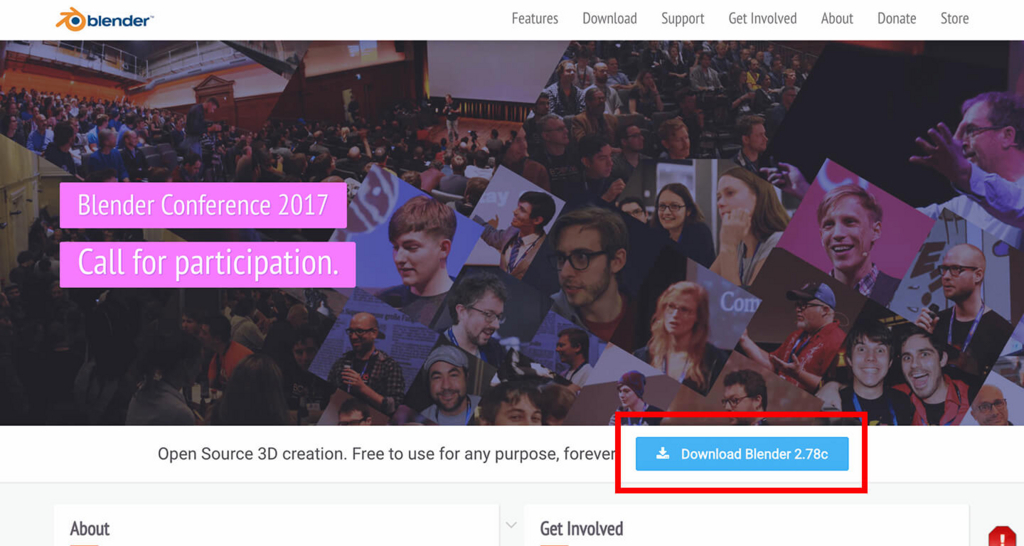The image size is (1024, 546).
Task: Select the About card heading
Action: 89,528
